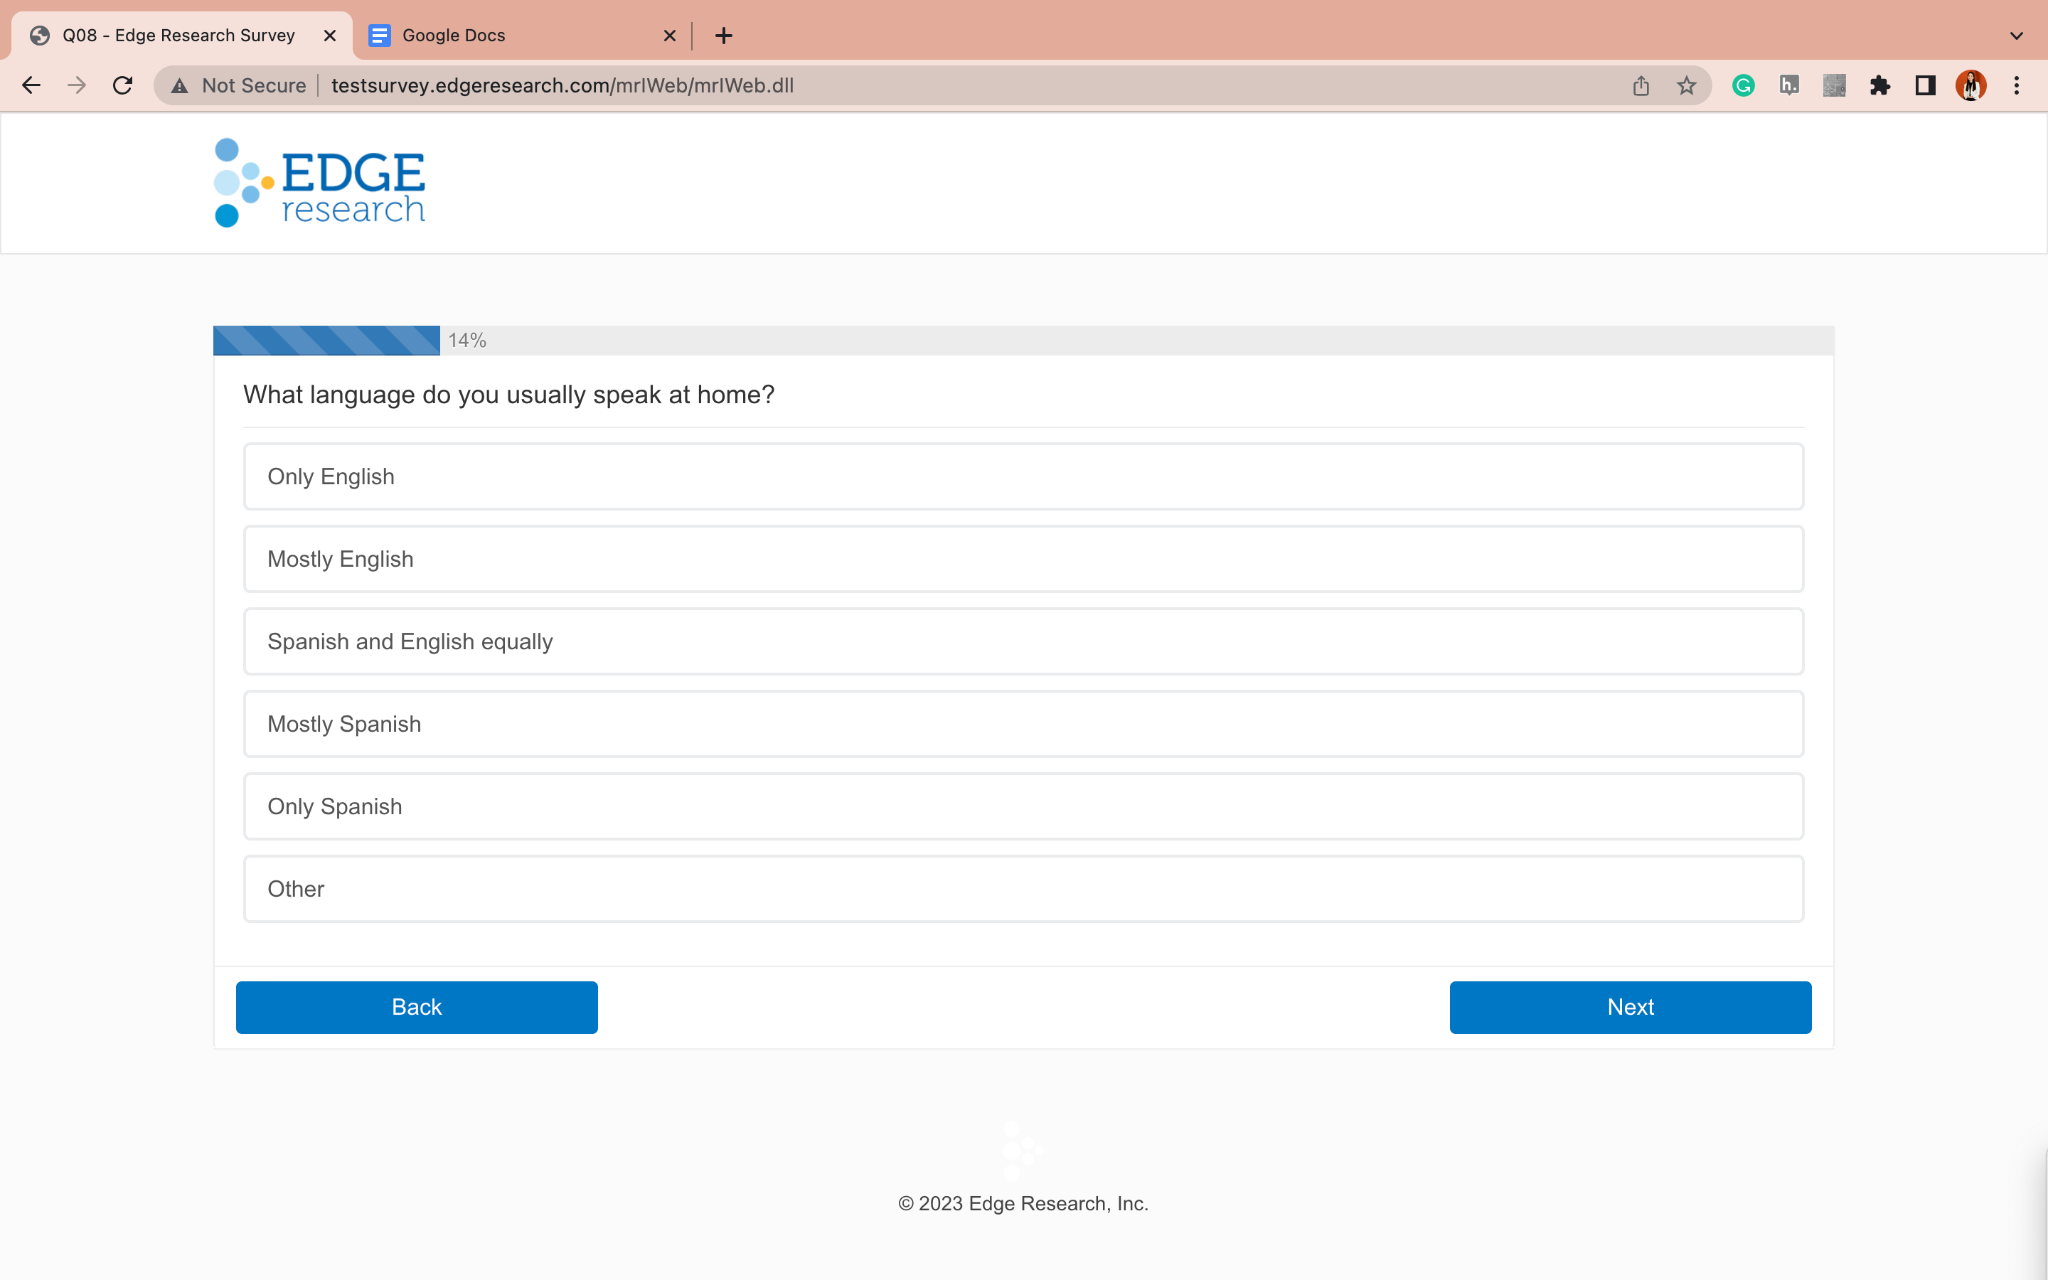Click the Not Secure warning icon
The image size is (2048, 1280).
pyautogui.click(x=180, y=86)
